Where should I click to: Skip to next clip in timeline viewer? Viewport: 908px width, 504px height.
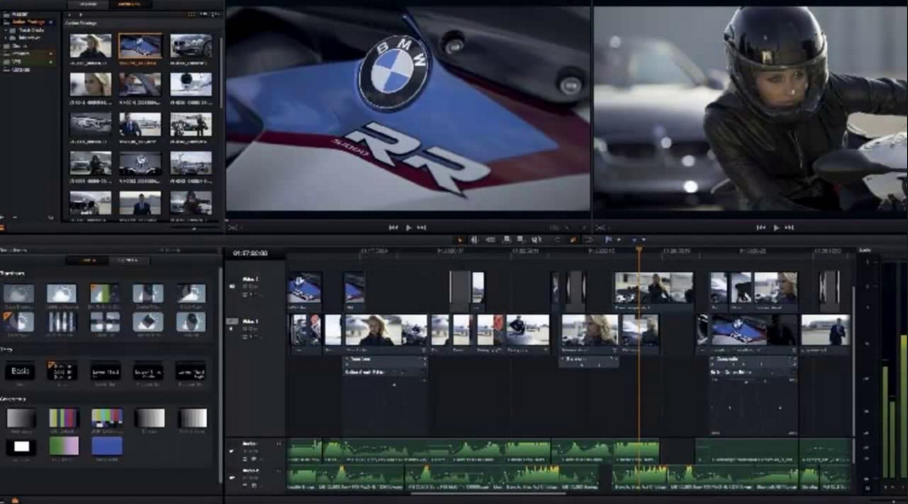click(789, 228)
